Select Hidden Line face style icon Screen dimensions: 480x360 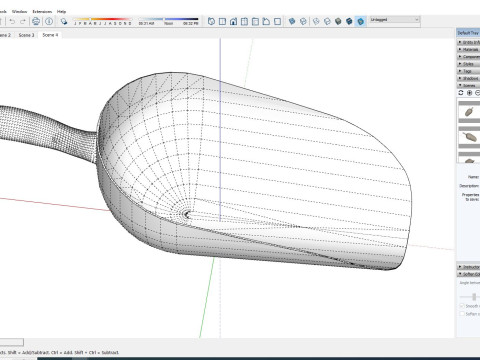tap(327, 22)
